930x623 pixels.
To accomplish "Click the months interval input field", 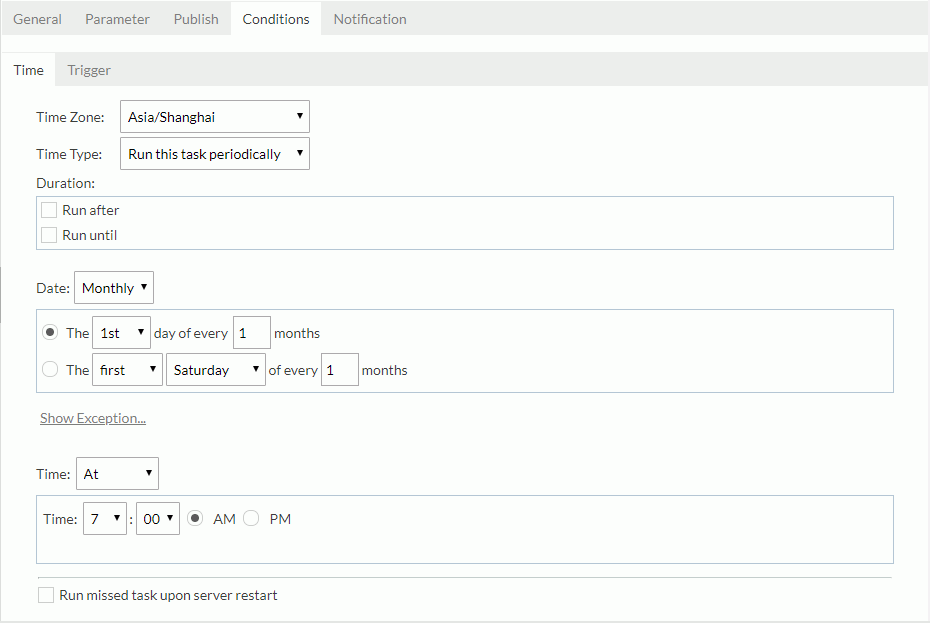I will point(251,332).
